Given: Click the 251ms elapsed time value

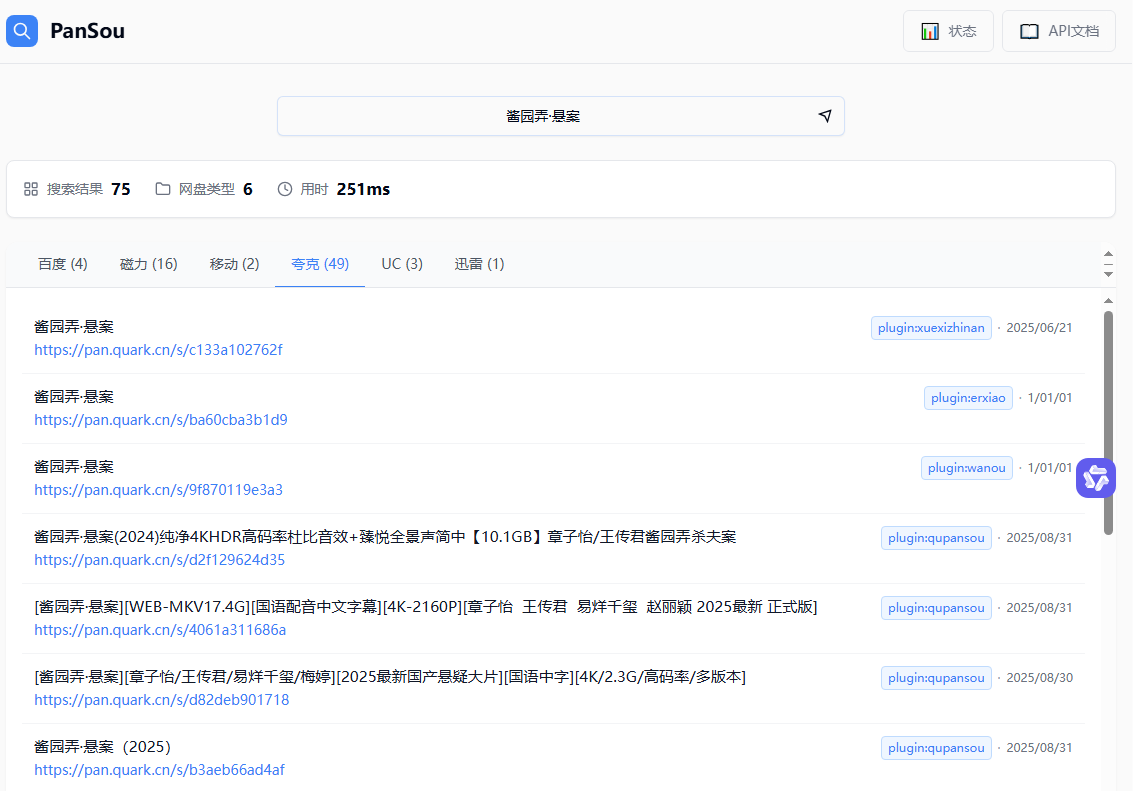Looking at the screenshot, I should click(363, 189).
